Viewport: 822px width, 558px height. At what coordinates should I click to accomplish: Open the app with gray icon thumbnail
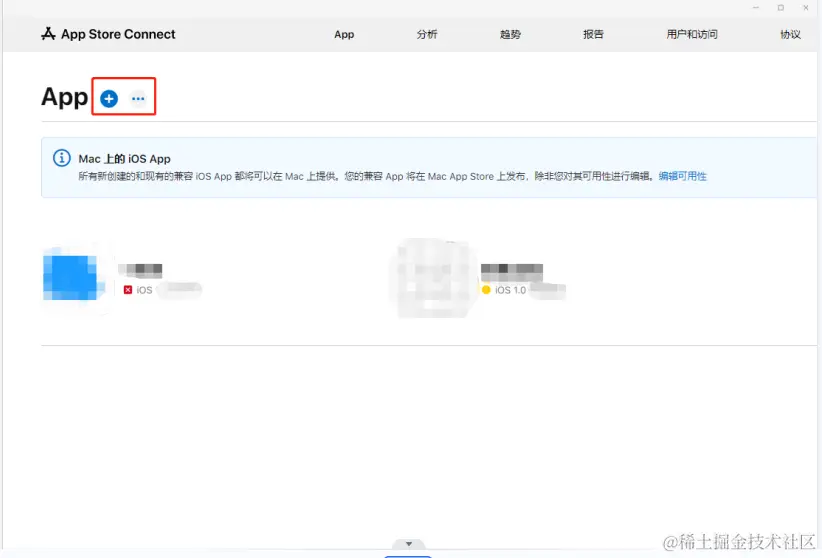pos(433,278)
